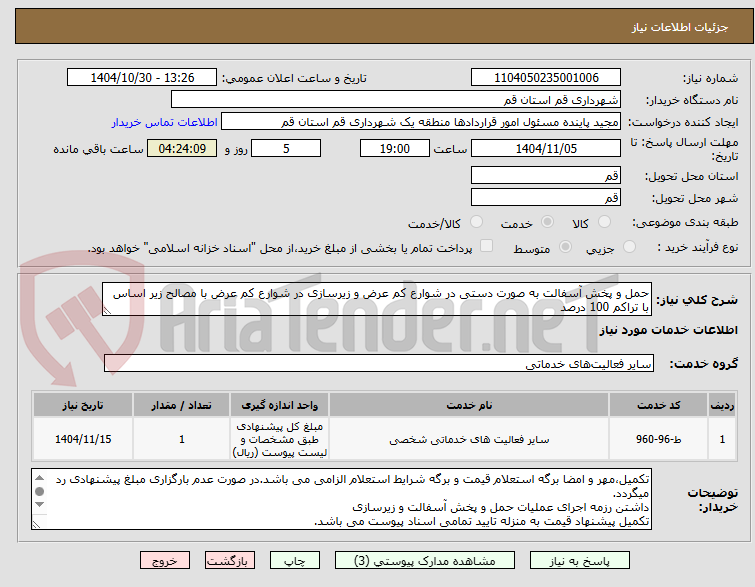Click the remaining time field 04:24:09
This screenshot has height=587, width=755.
[182, 148]
